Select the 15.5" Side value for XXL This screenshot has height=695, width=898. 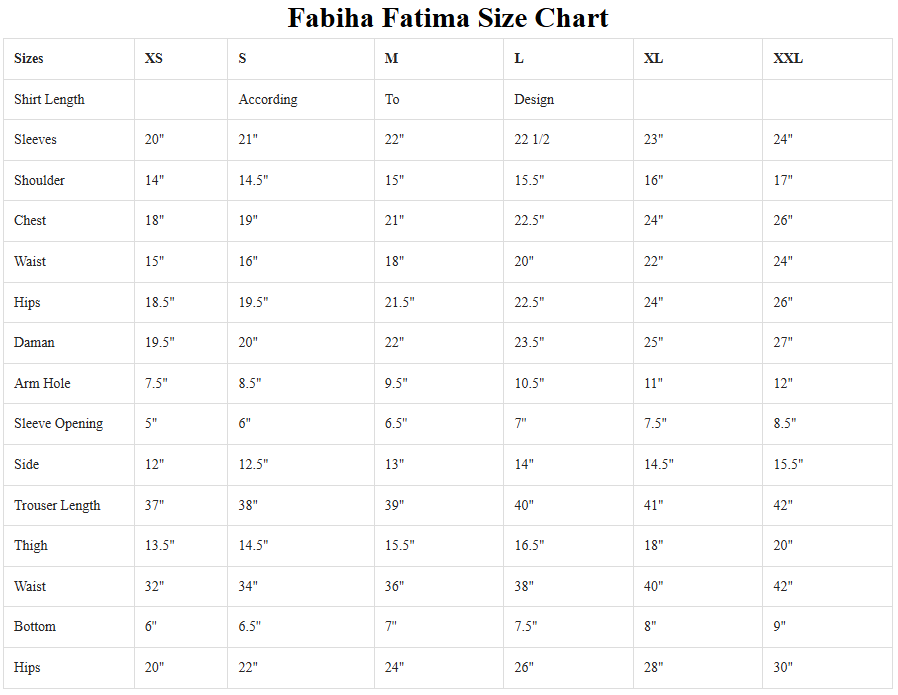788,465
